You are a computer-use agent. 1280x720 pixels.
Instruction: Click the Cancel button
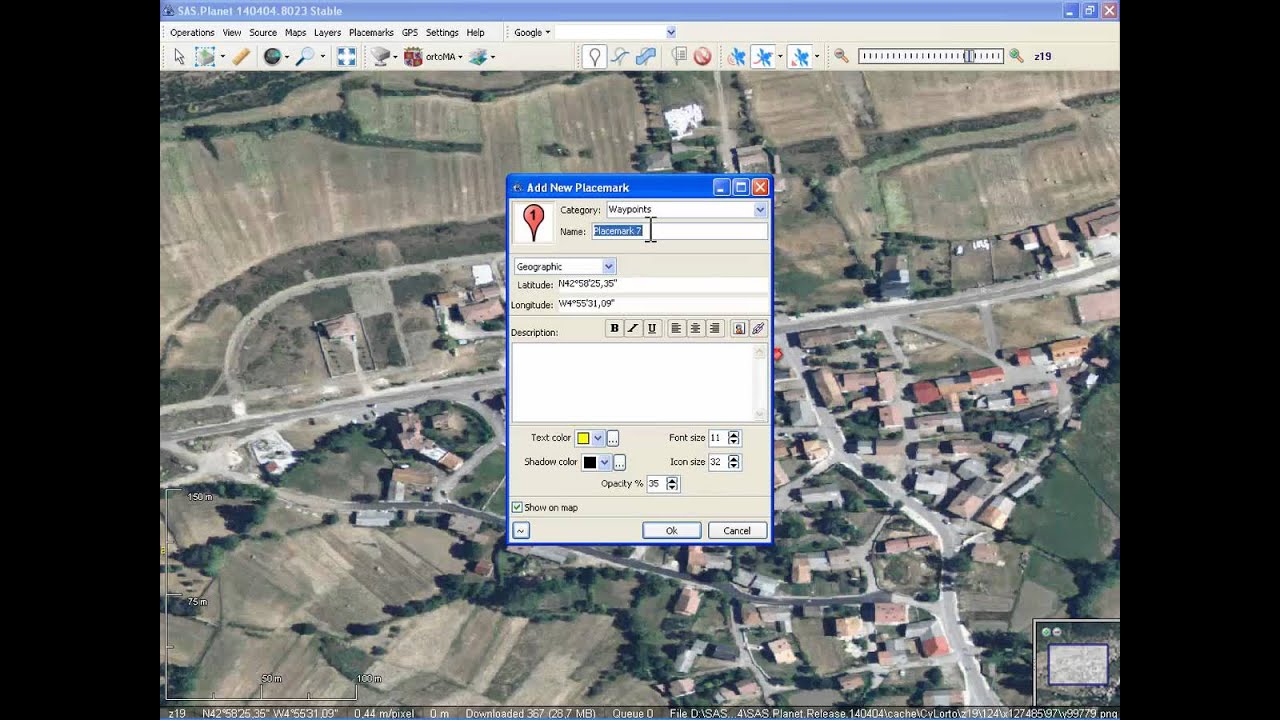(737, 531)
